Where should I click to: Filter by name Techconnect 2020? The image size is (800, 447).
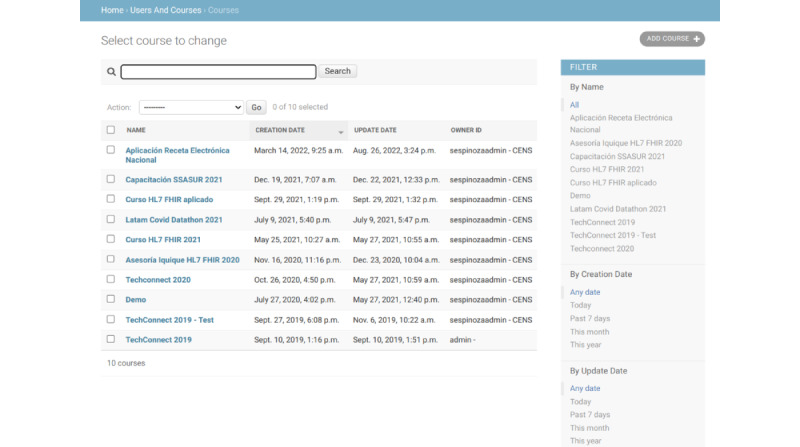pos(602,249)
